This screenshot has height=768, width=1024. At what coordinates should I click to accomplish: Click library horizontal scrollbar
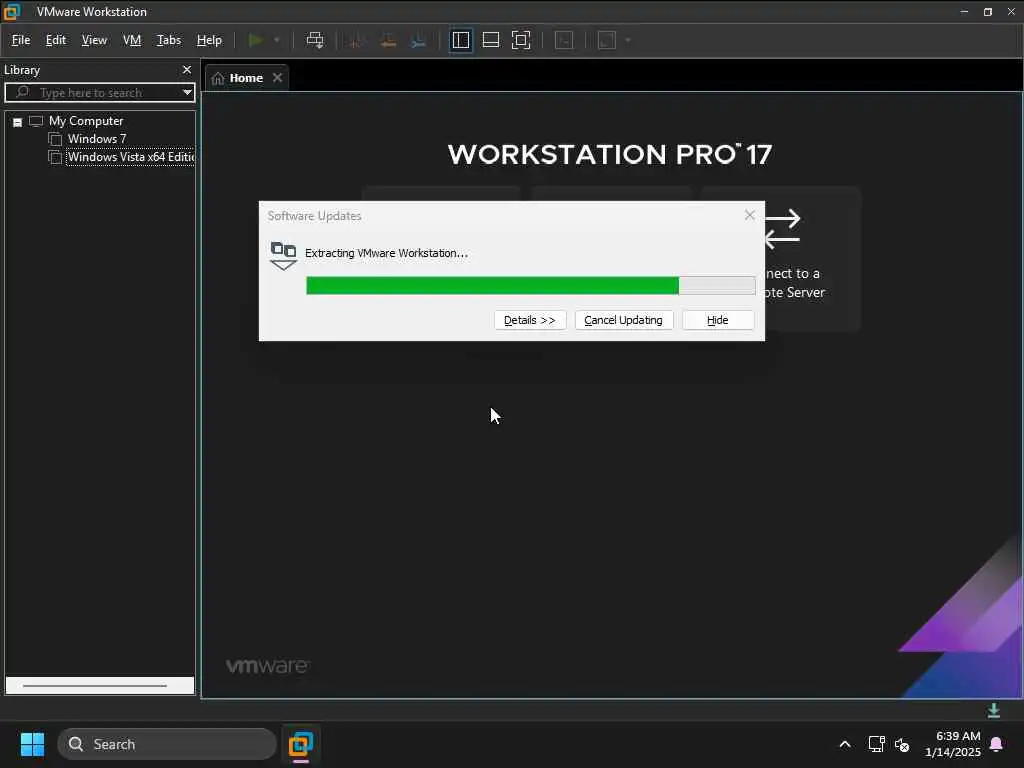click(95, 686)
